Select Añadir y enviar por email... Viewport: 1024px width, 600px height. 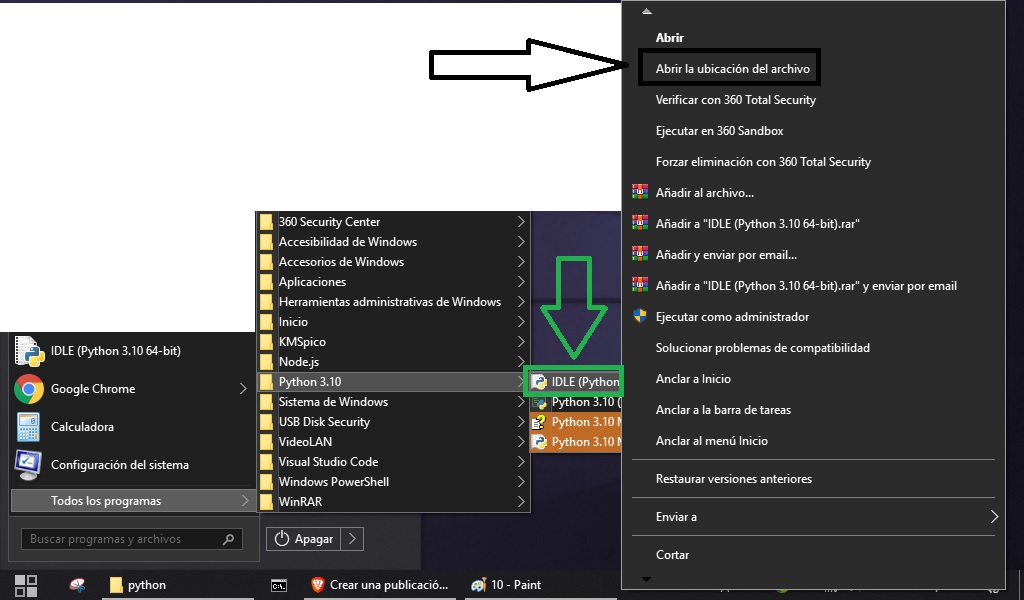tap(813, 255)
